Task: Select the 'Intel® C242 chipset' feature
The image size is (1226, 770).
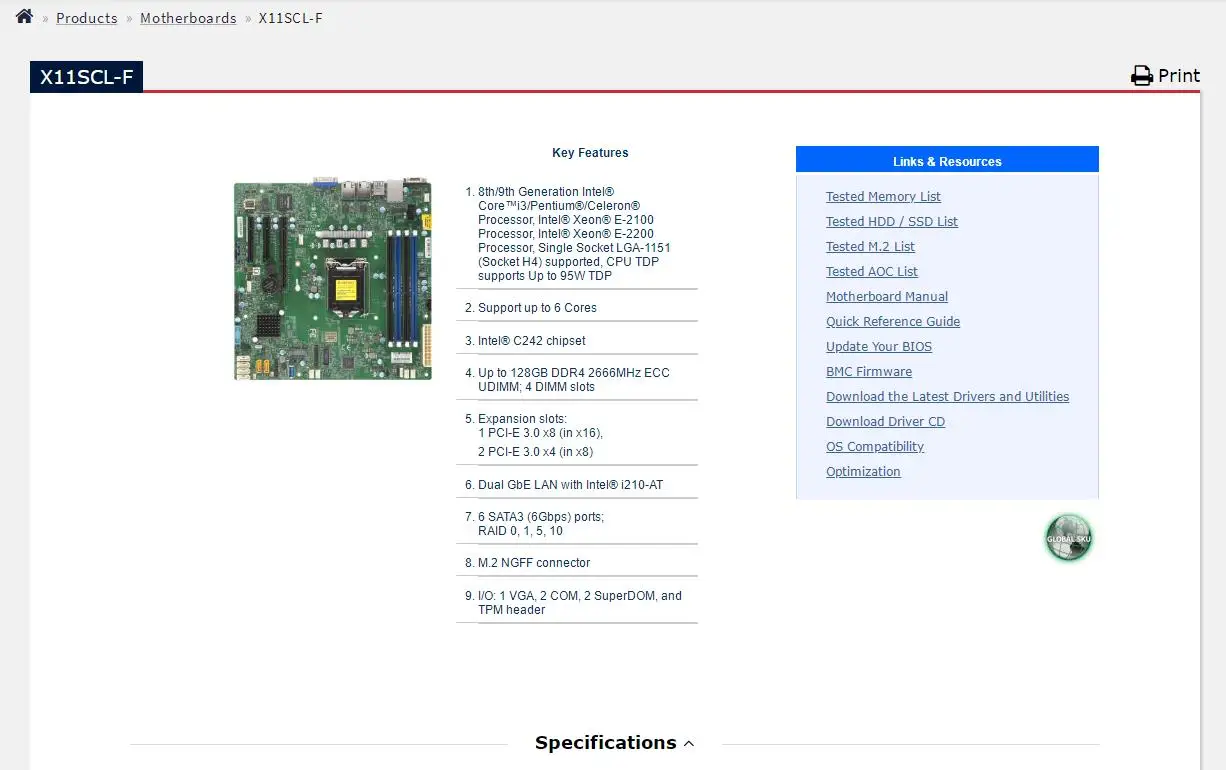Action: click(532, 341)
